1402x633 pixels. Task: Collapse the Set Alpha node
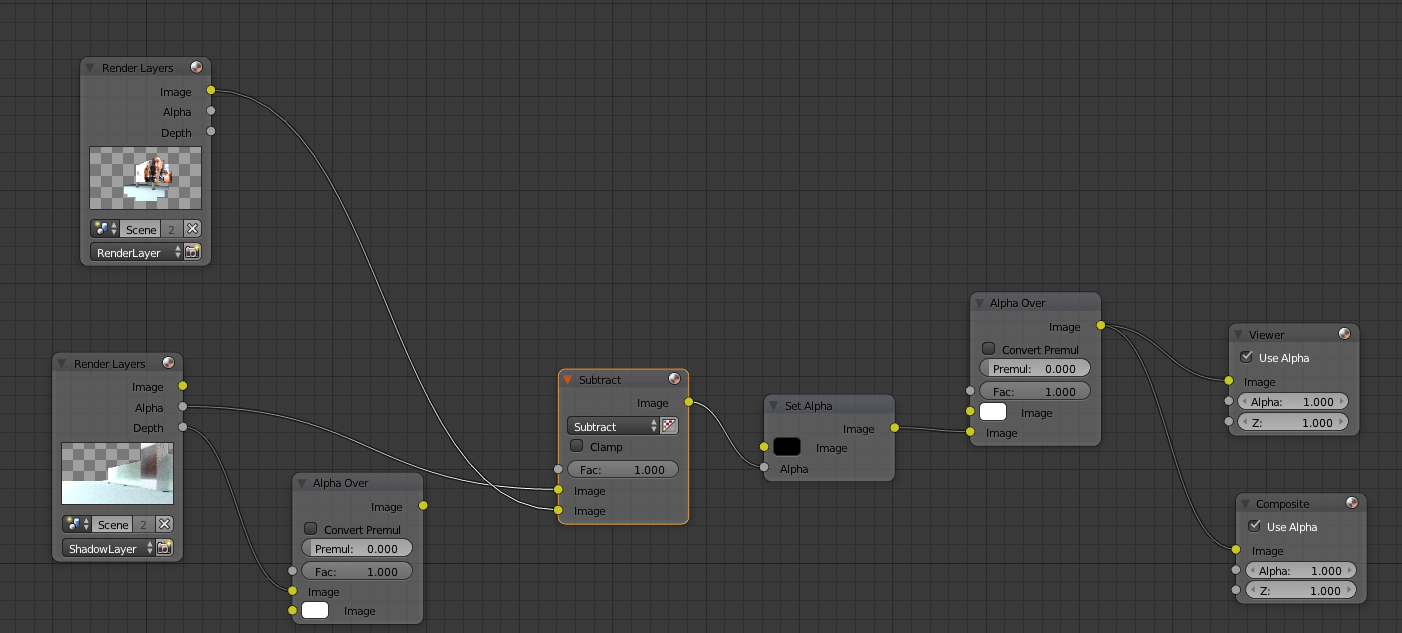[774, 405]
